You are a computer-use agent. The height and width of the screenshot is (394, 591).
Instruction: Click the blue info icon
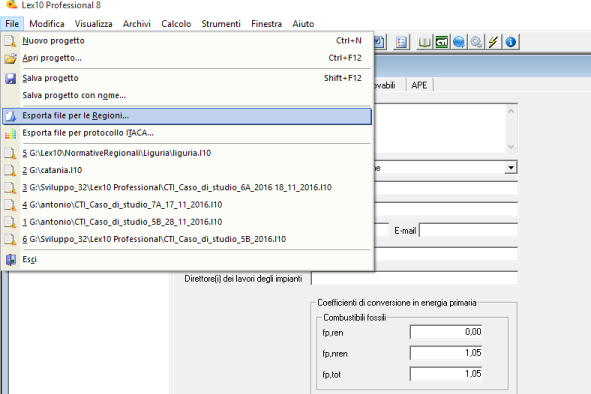[x=511, y=42]
